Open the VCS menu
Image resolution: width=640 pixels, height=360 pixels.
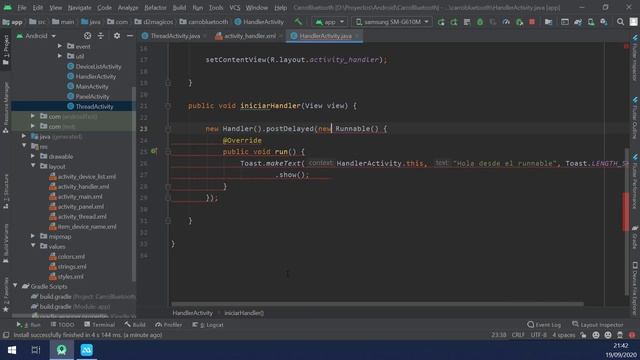pos(235,8)
